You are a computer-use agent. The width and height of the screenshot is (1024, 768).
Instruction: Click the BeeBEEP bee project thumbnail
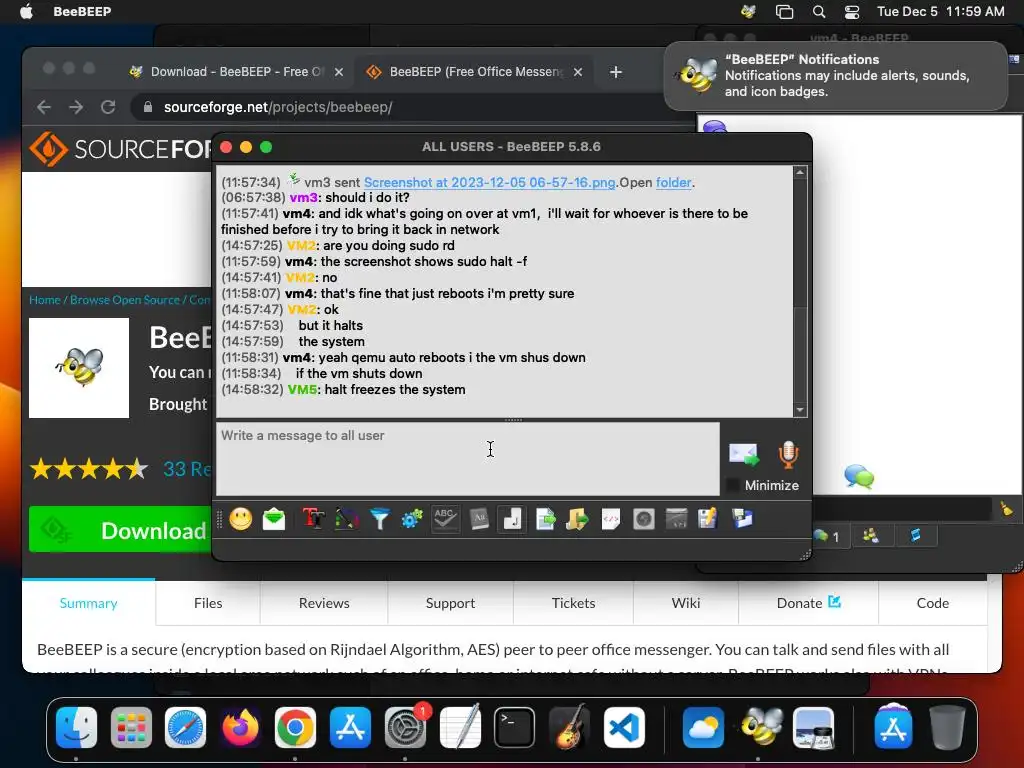point(79,368)
